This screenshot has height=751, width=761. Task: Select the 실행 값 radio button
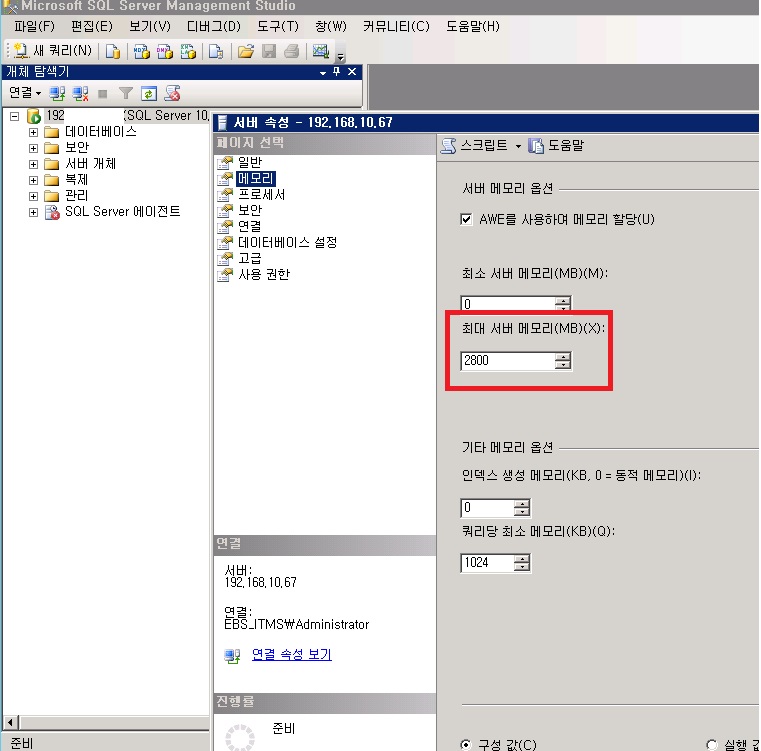click(711, 744)
